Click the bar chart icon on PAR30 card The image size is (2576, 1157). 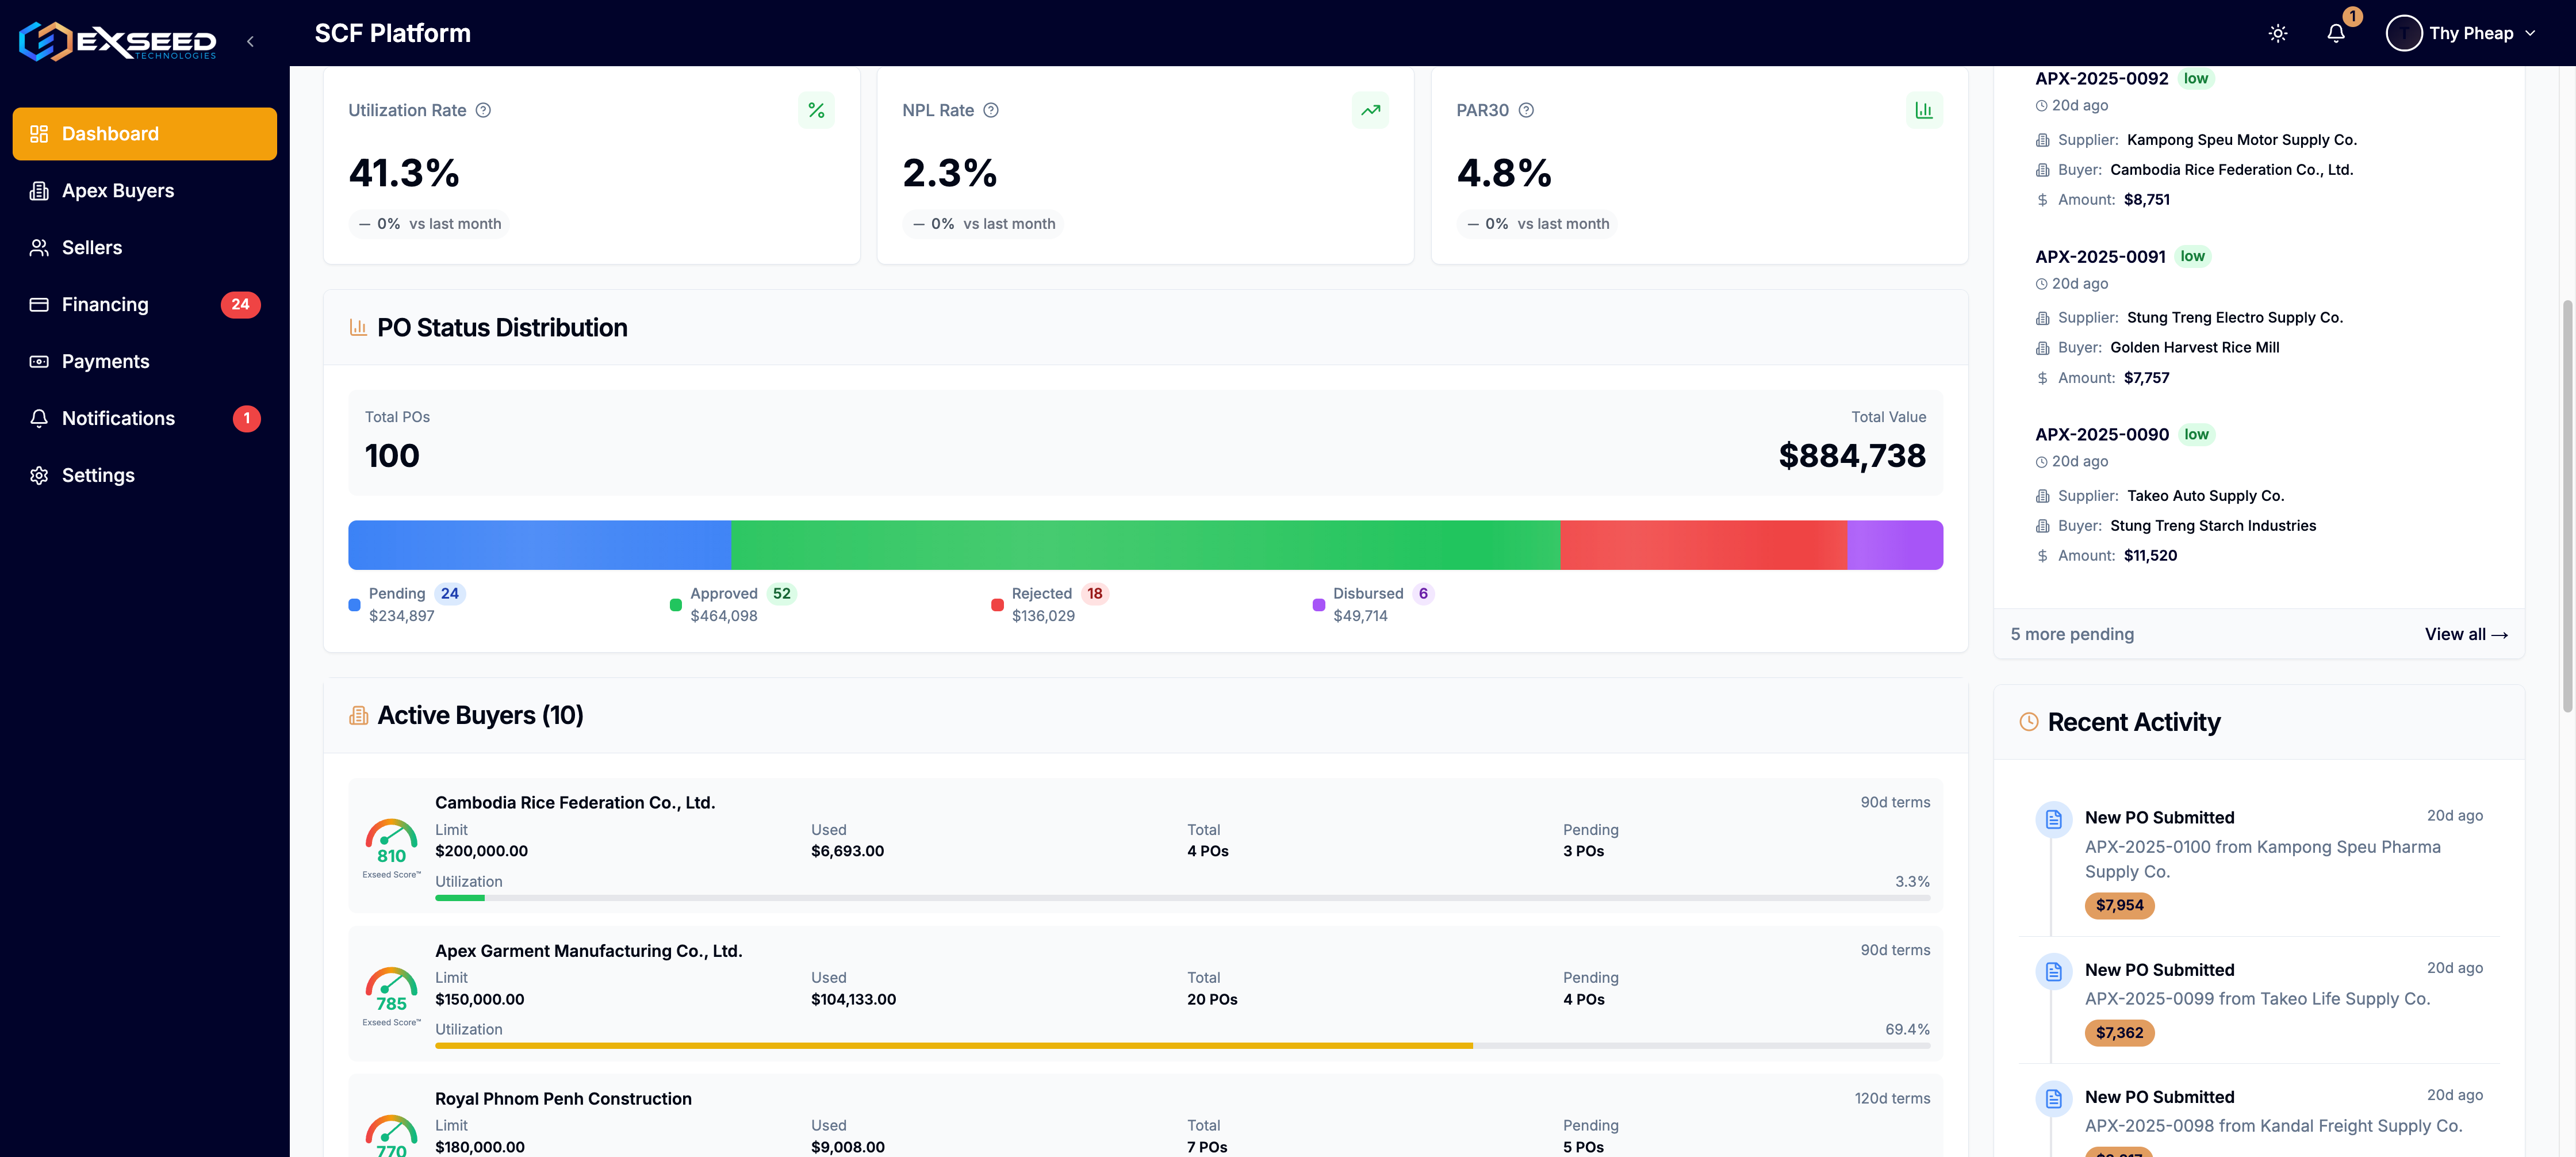[x=1924, y=110]
